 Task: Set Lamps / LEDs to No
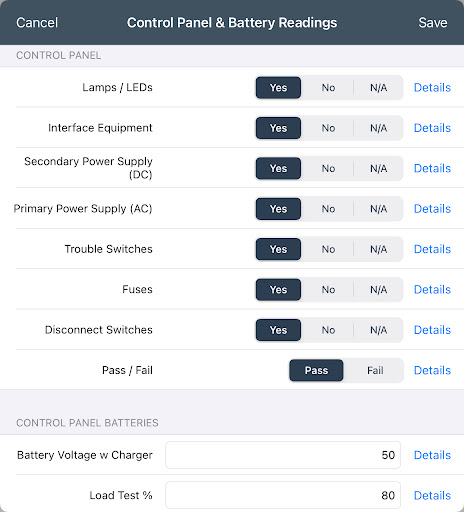click(x=328, y=88)
